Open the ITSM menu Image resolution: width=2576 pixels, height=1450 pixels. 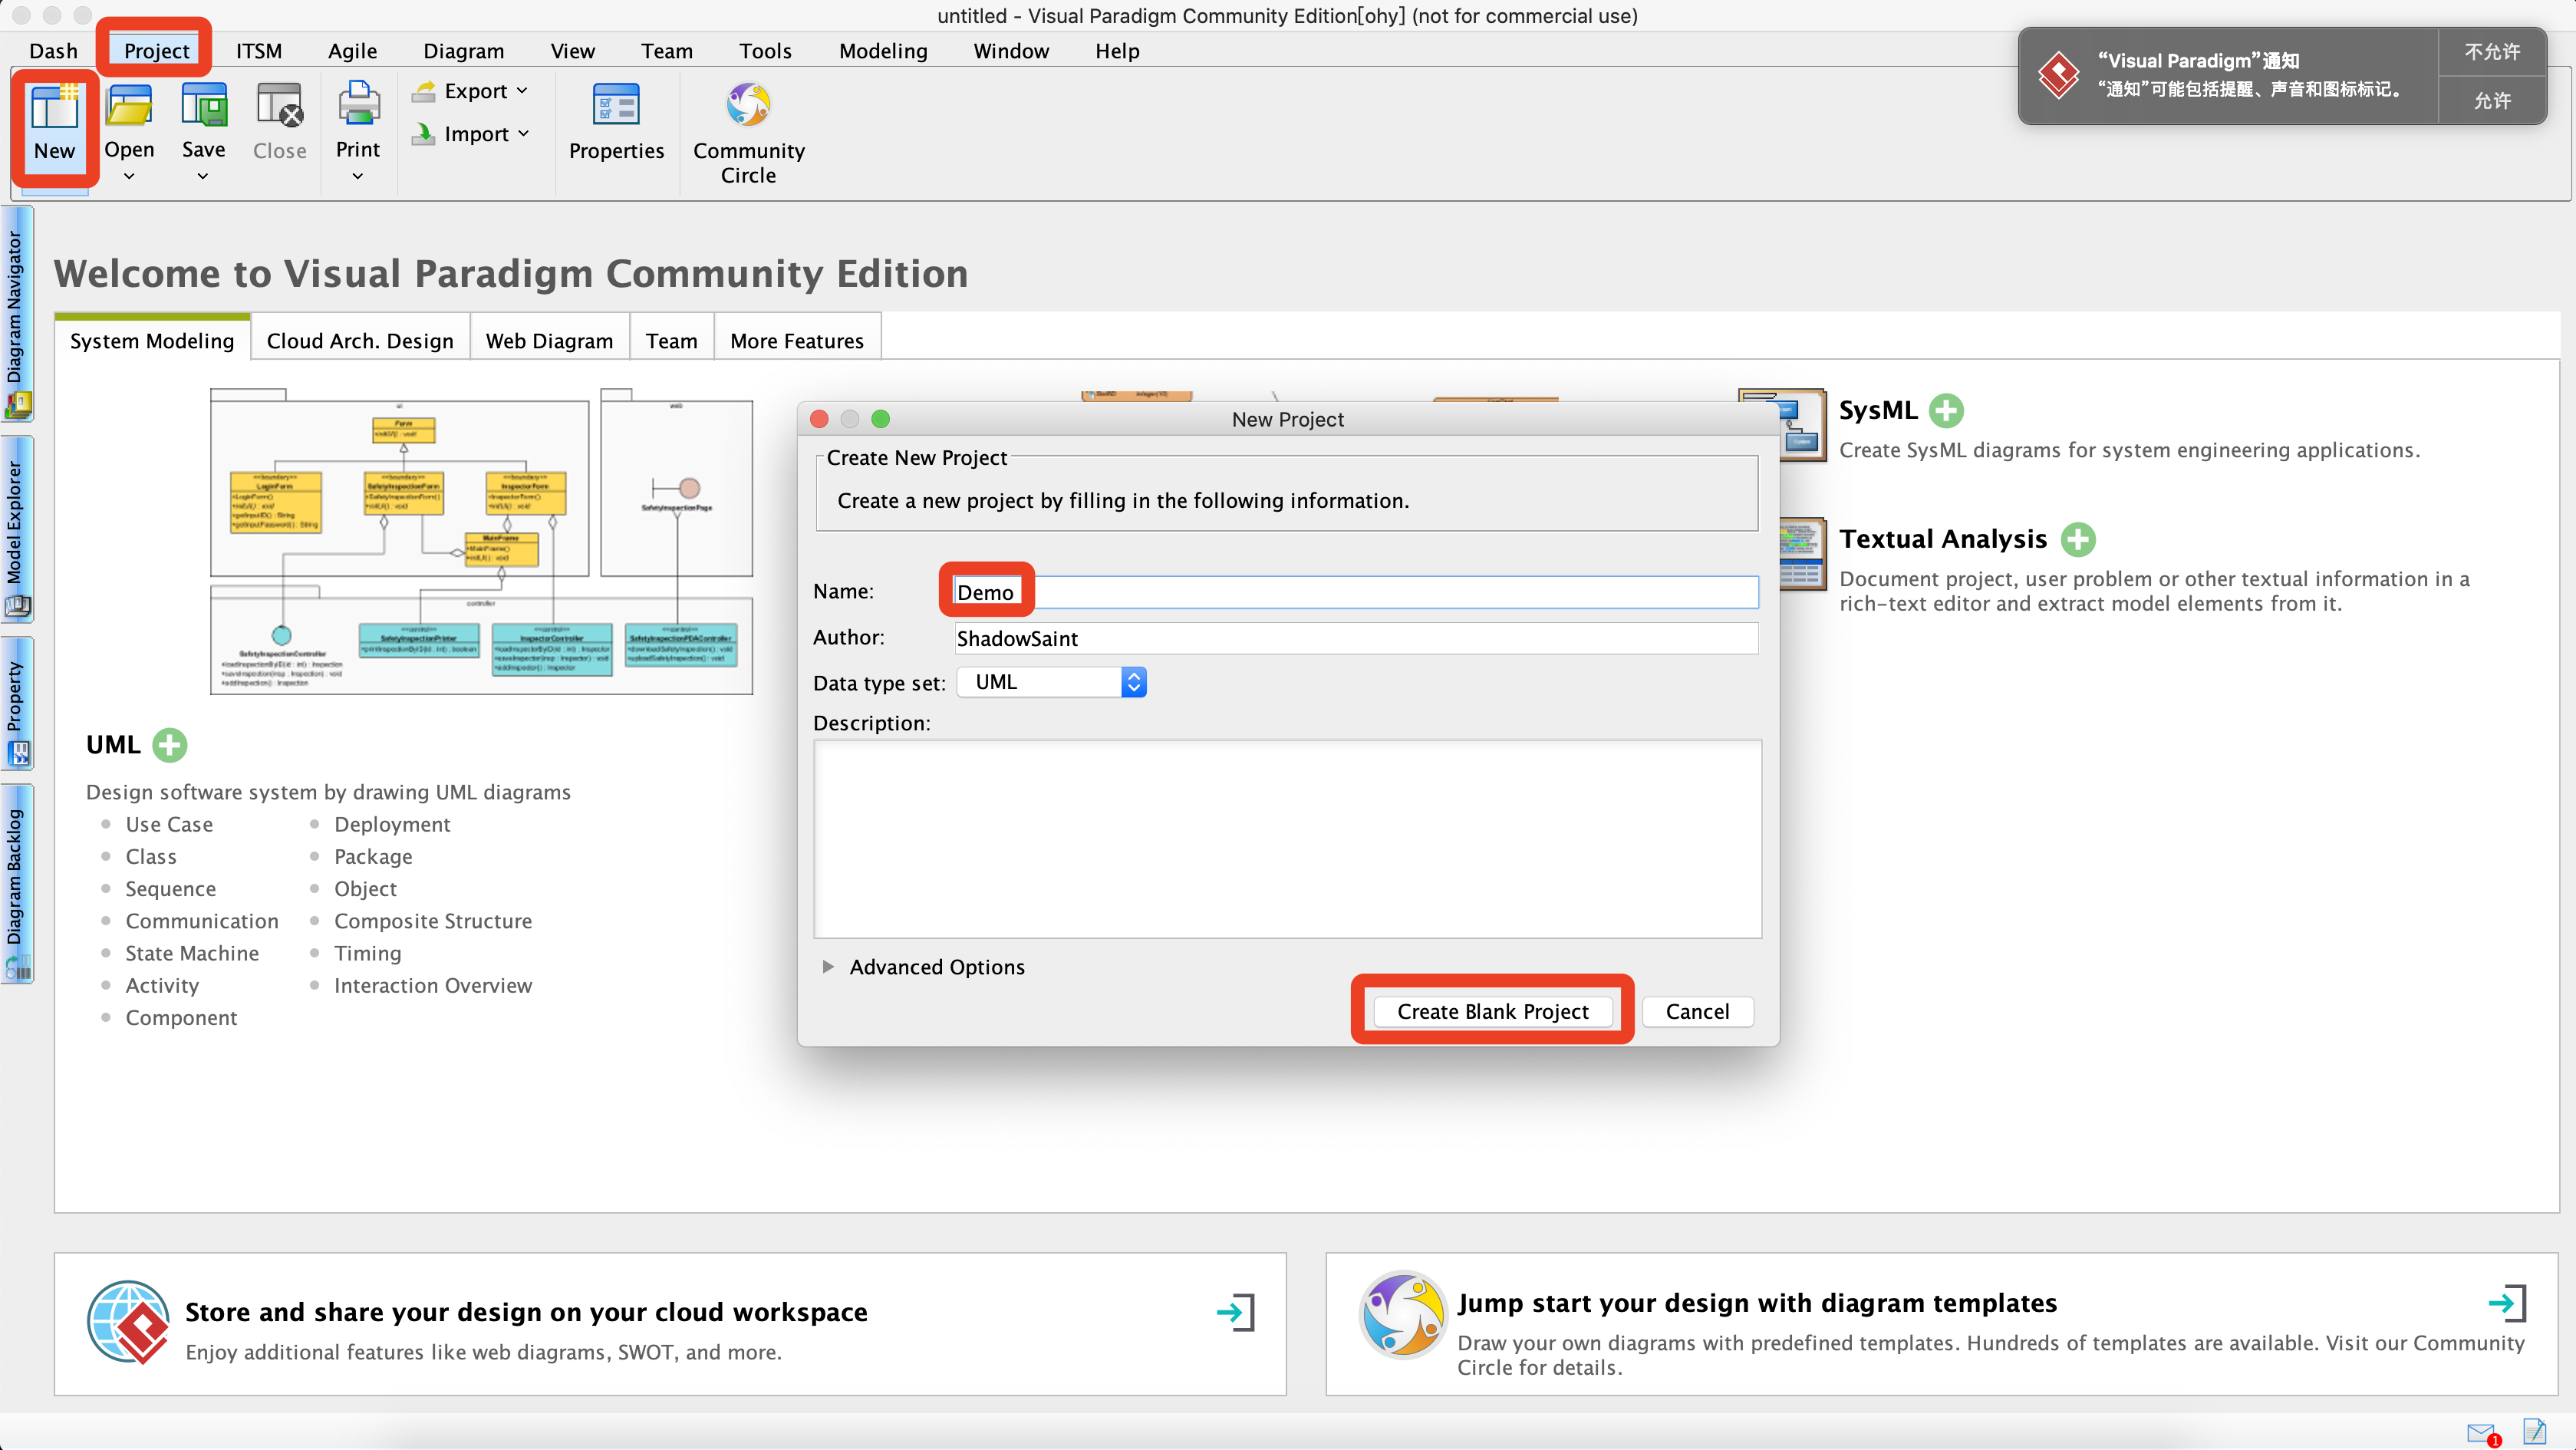click(x=259, y=51)
